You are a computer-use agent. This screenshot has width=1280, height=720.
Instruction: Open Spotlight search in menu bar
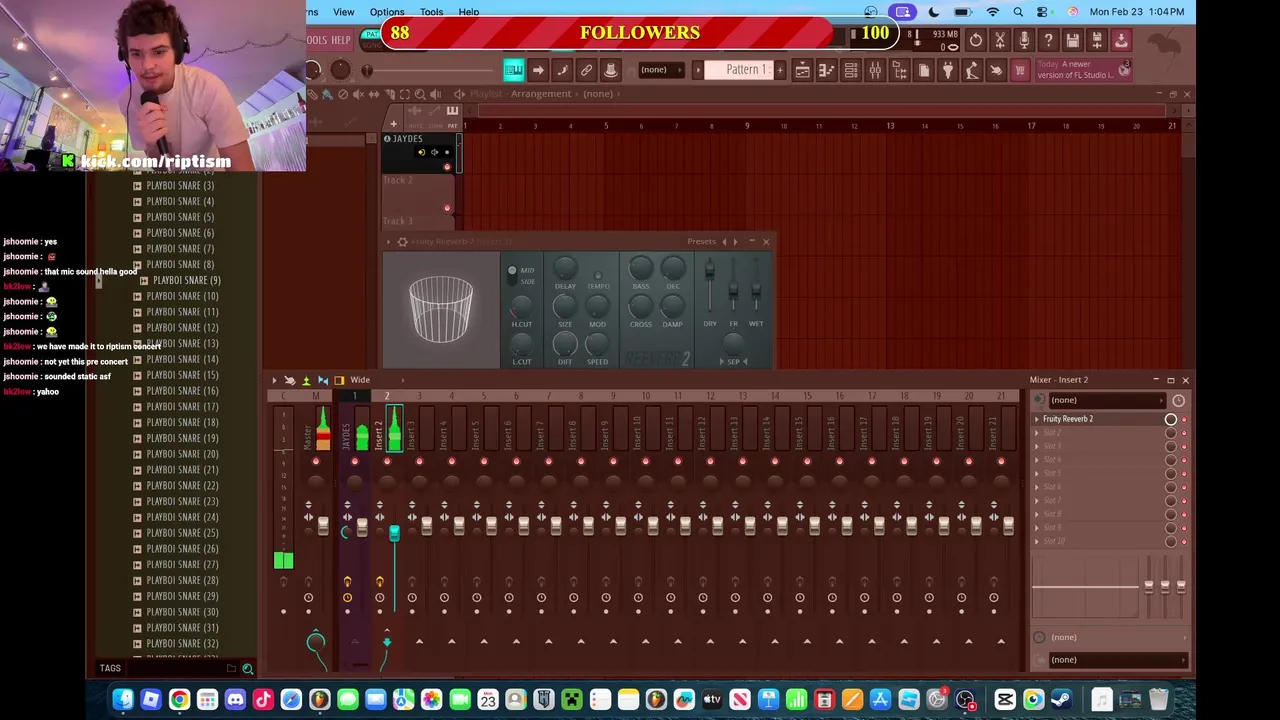pos(1018,12)
